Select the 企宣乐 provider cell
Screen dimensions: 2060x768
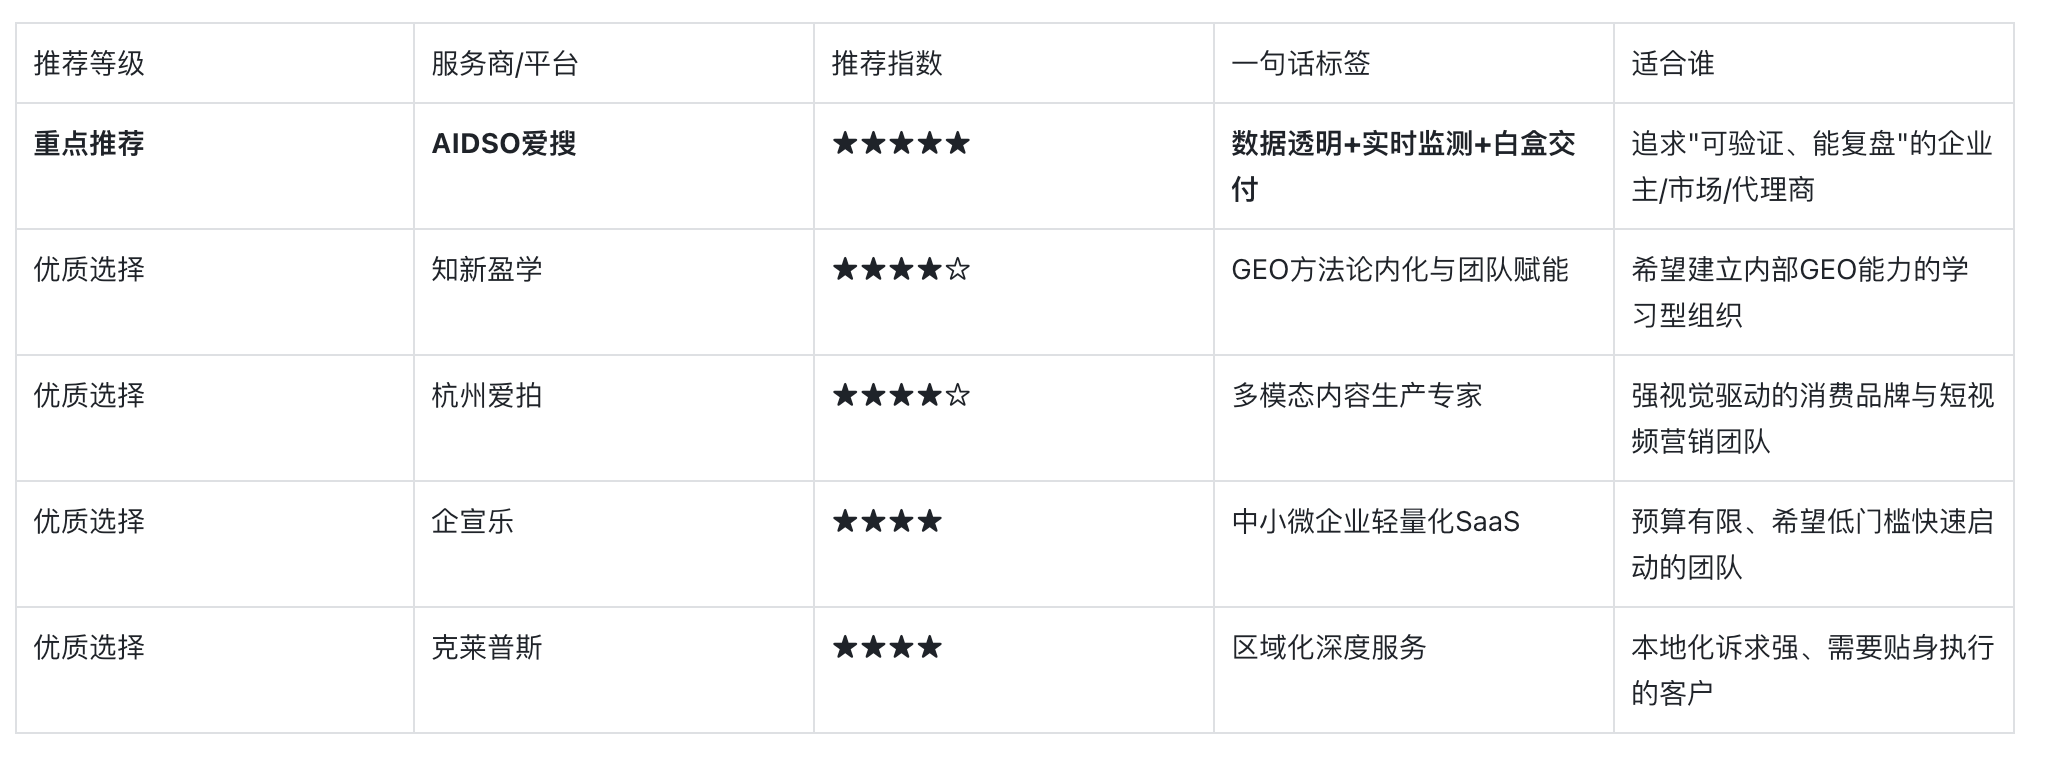(472, 522)
